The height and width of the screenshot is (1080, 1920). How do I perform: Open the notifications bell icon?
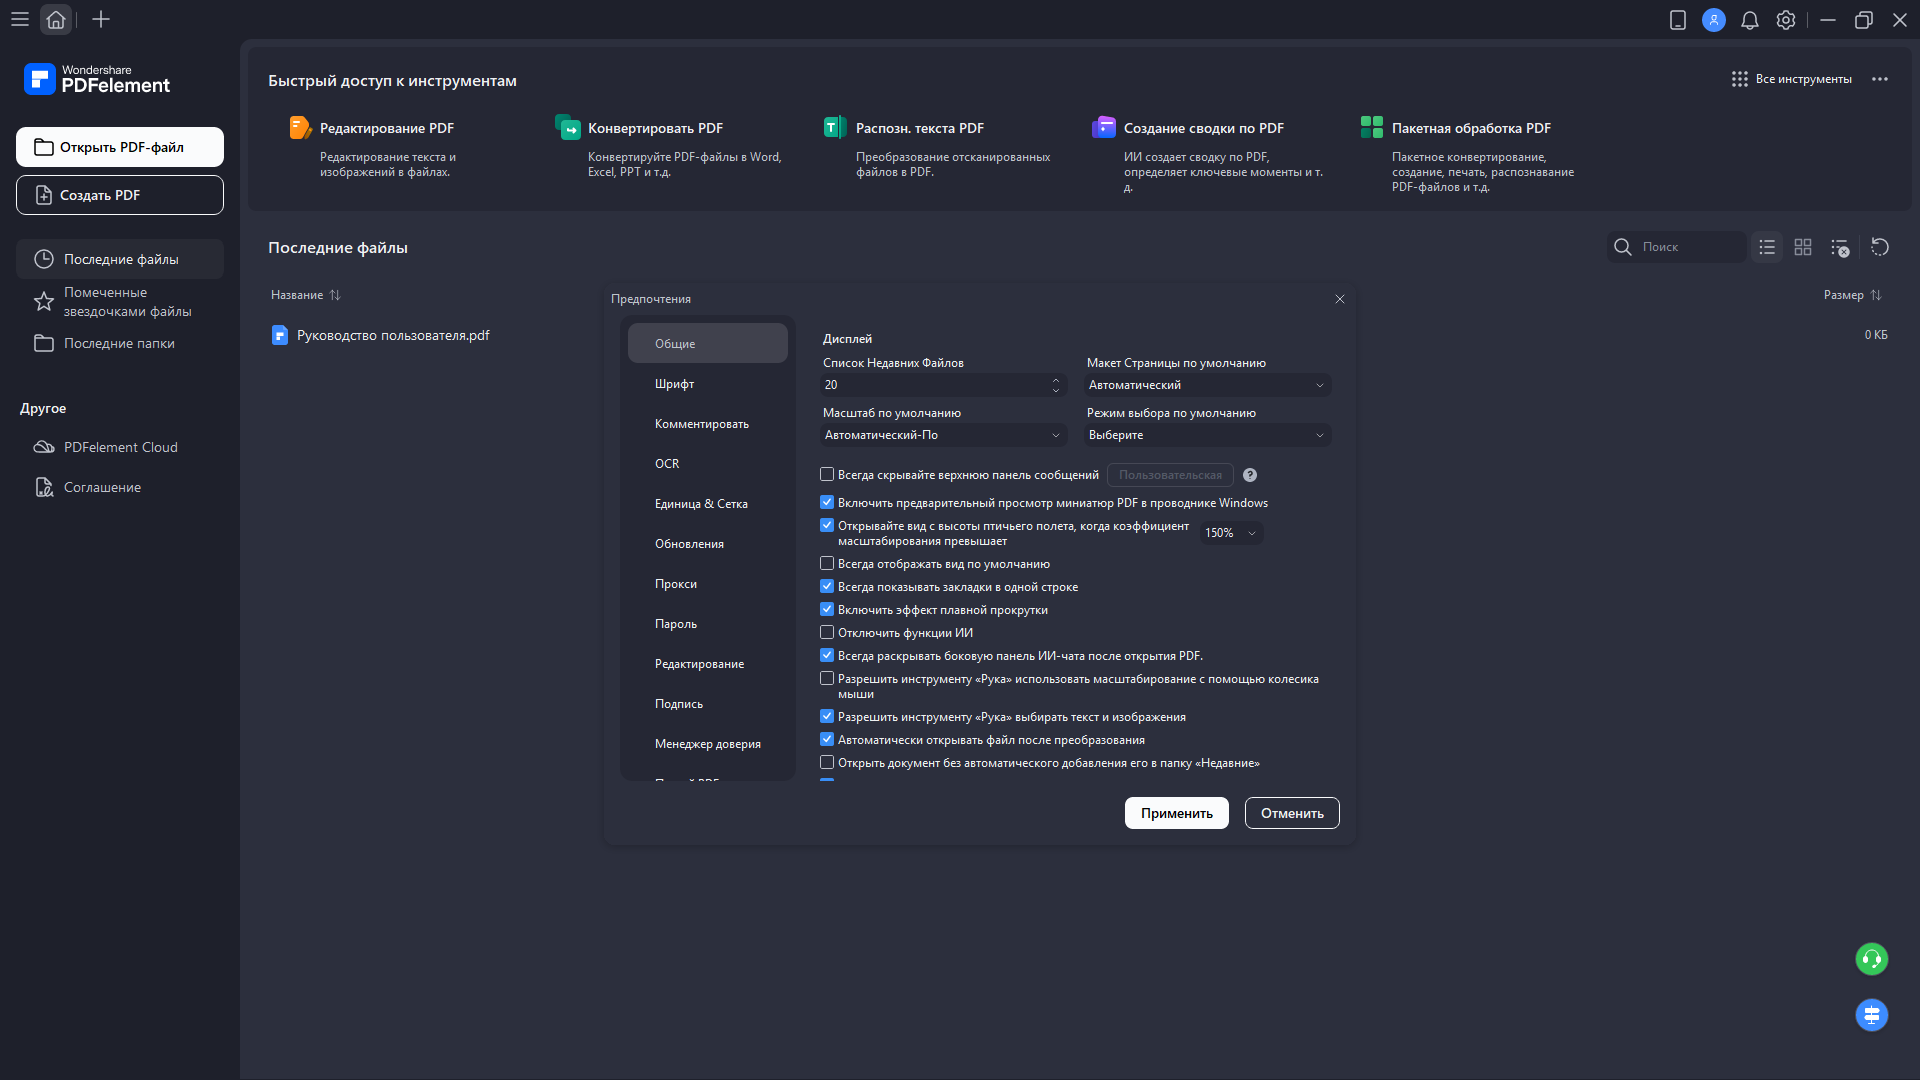point(1749,20)
